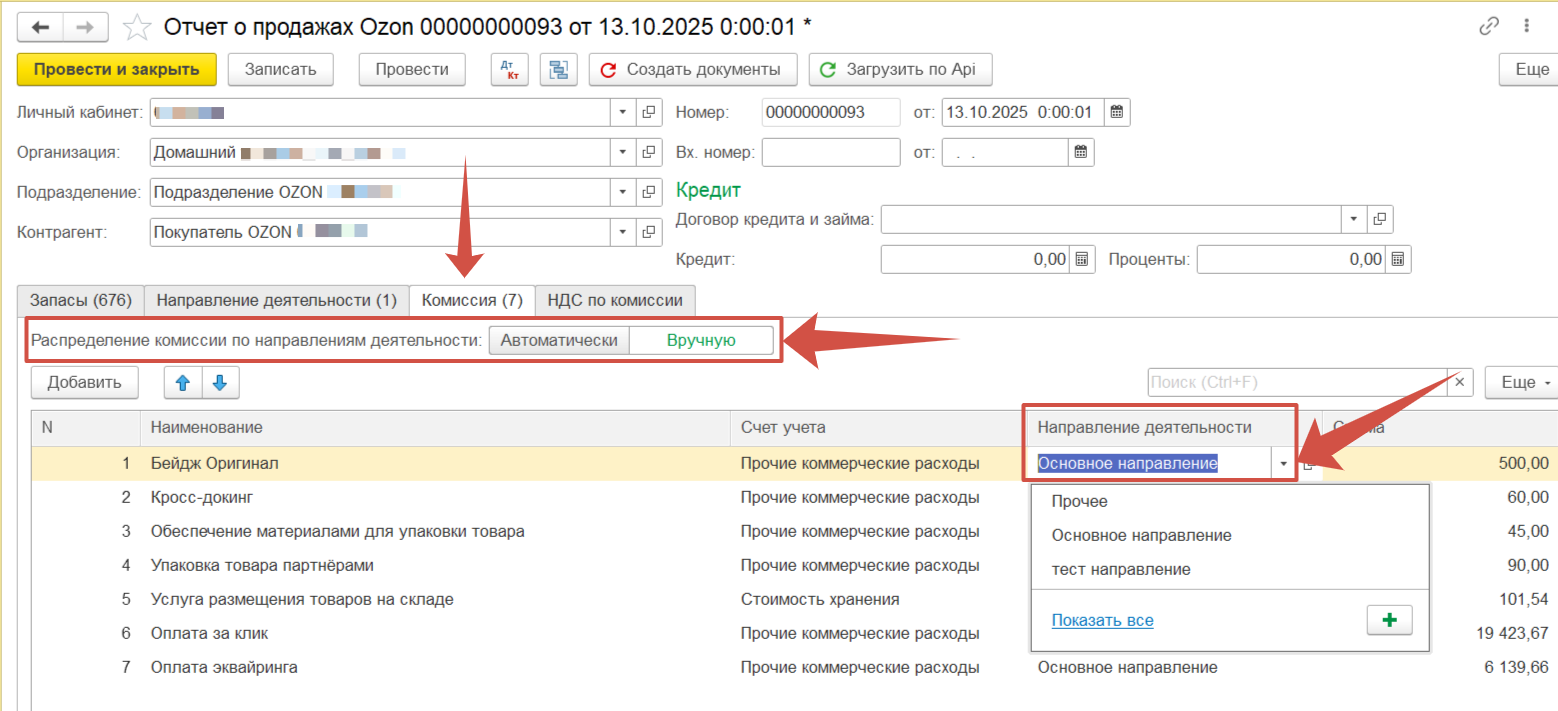This screenshot has width=1558, height=711.
Task: Show Дт/Кт postings of the document
Action: (x=510, y=70)
